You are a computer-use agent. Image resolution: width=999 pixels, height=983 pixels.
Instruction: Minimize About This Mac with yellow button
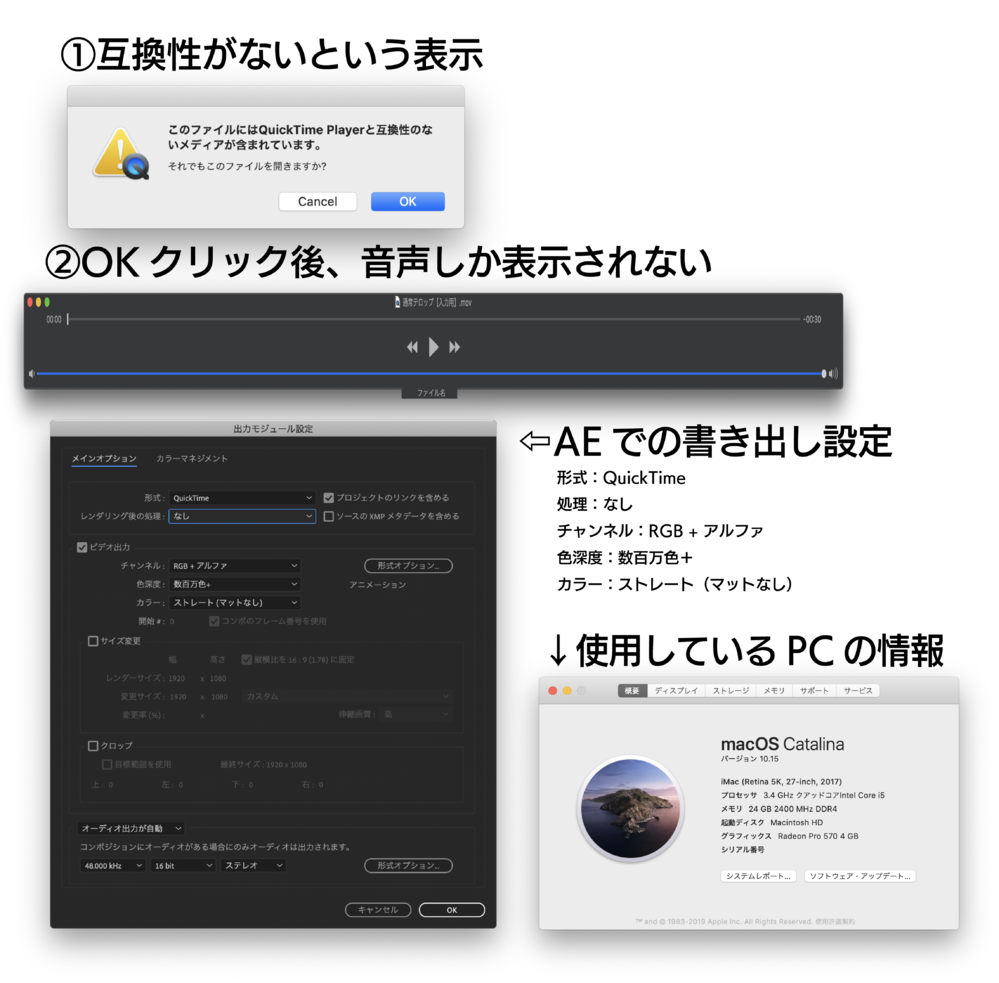pyautogui.click(x=567, y=691)
